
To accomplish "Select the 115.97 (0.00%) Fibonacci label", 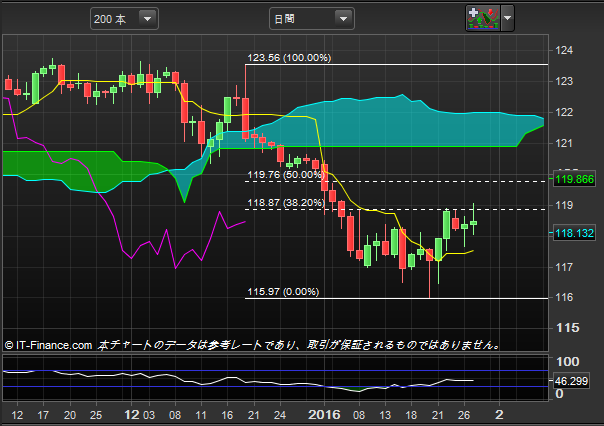I will tap(283, 292).
